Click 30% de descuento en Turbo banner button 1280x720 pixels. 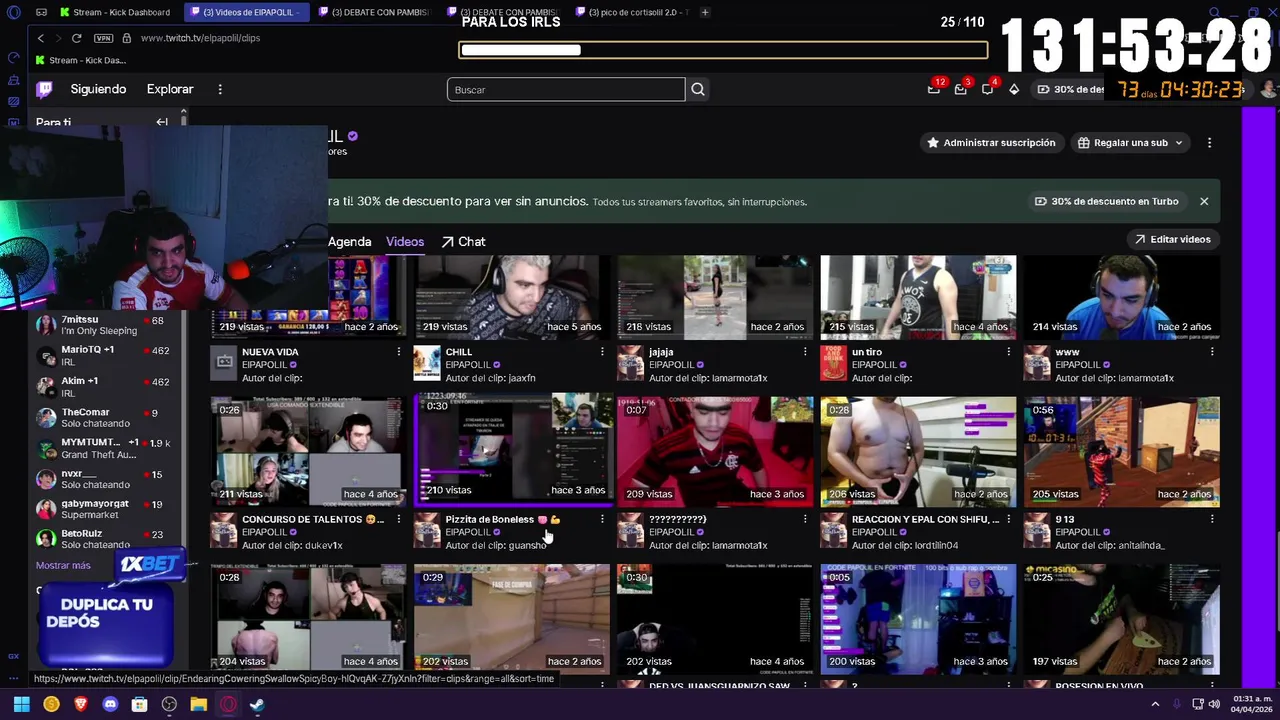[1106, 201]
